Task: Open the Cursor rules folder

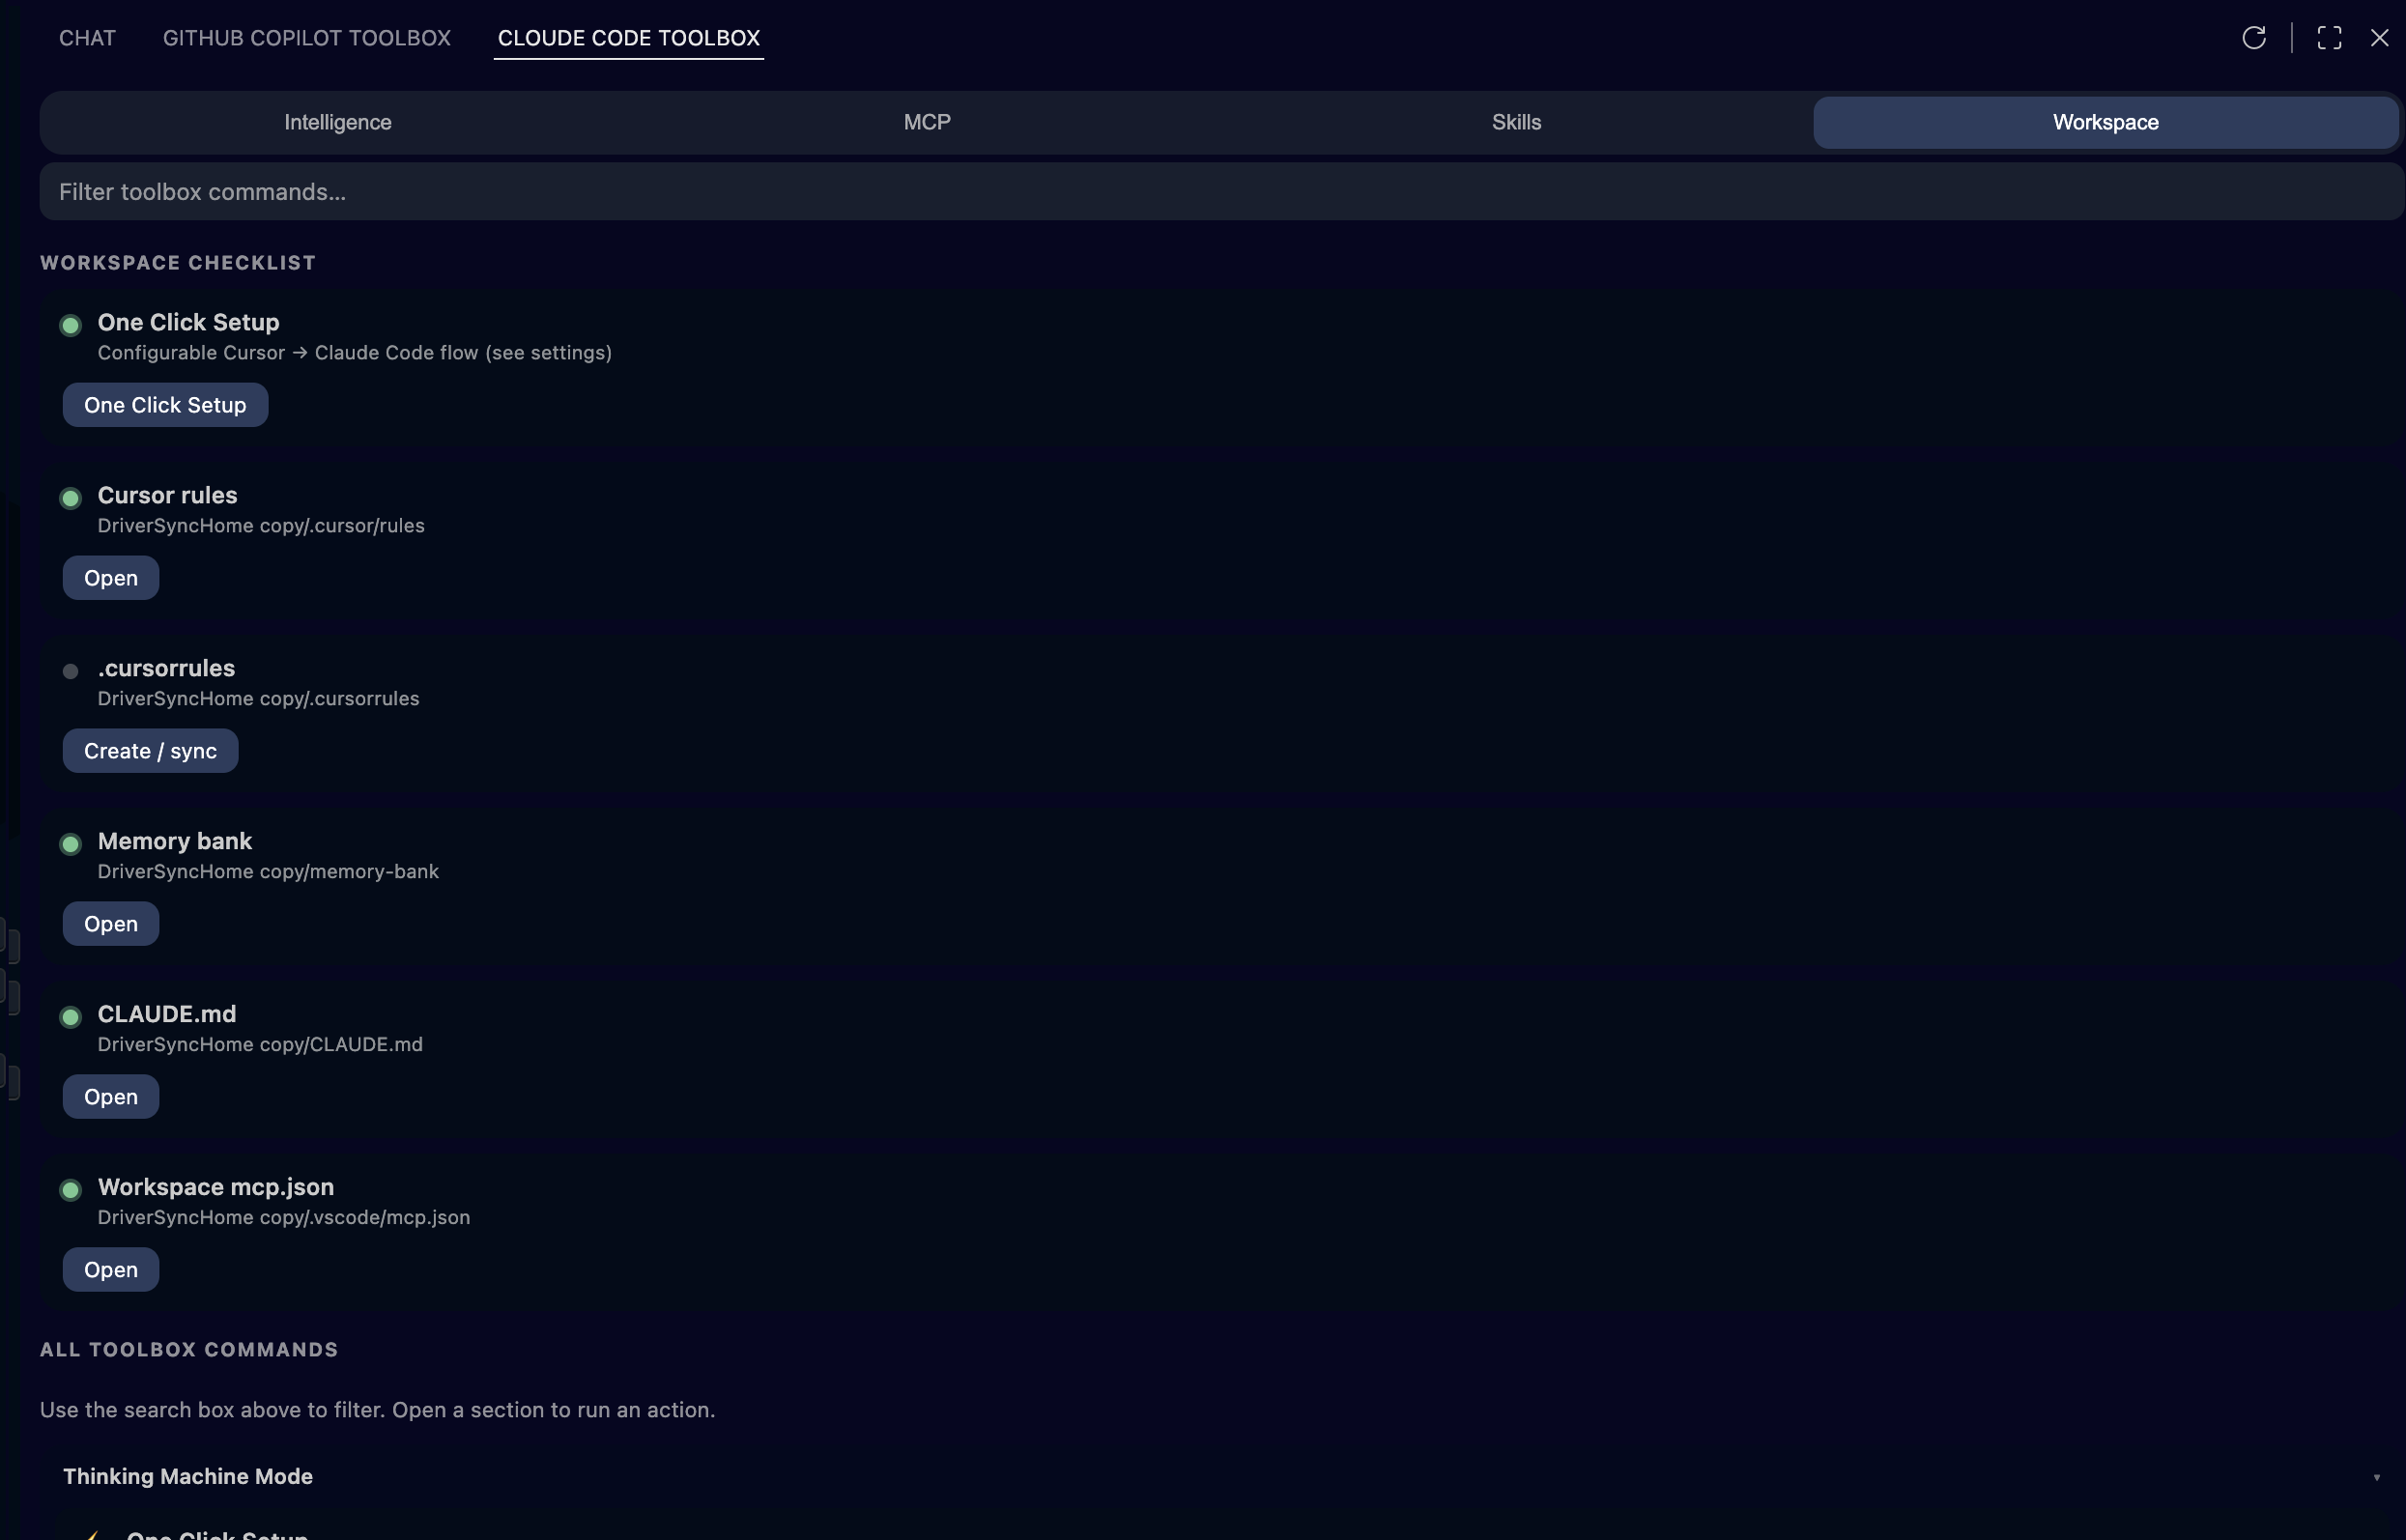Action: point(111,578)
